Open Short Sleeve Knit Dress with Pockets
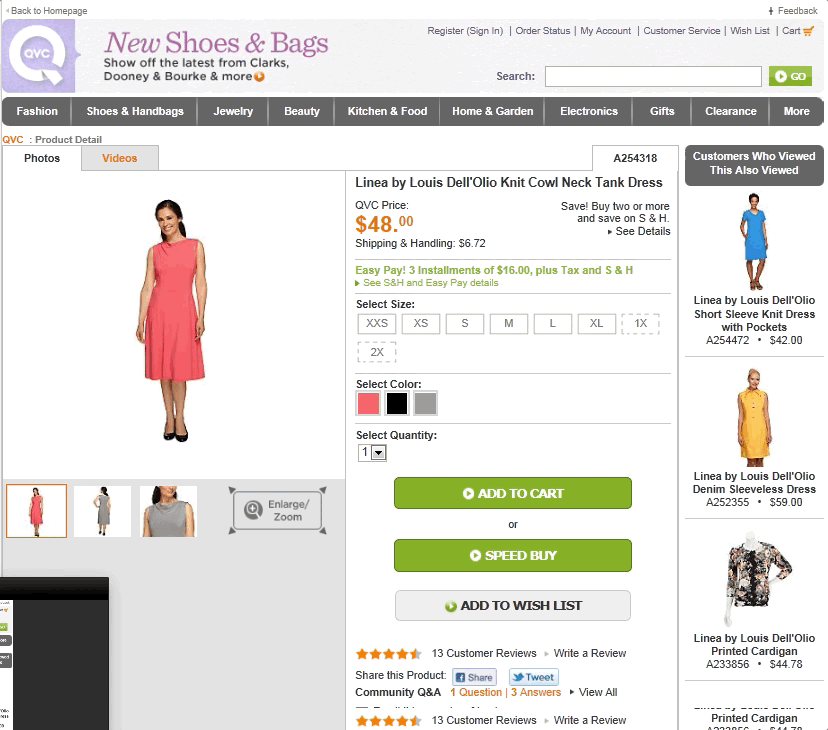828x730 pixels. click(754, 314)
